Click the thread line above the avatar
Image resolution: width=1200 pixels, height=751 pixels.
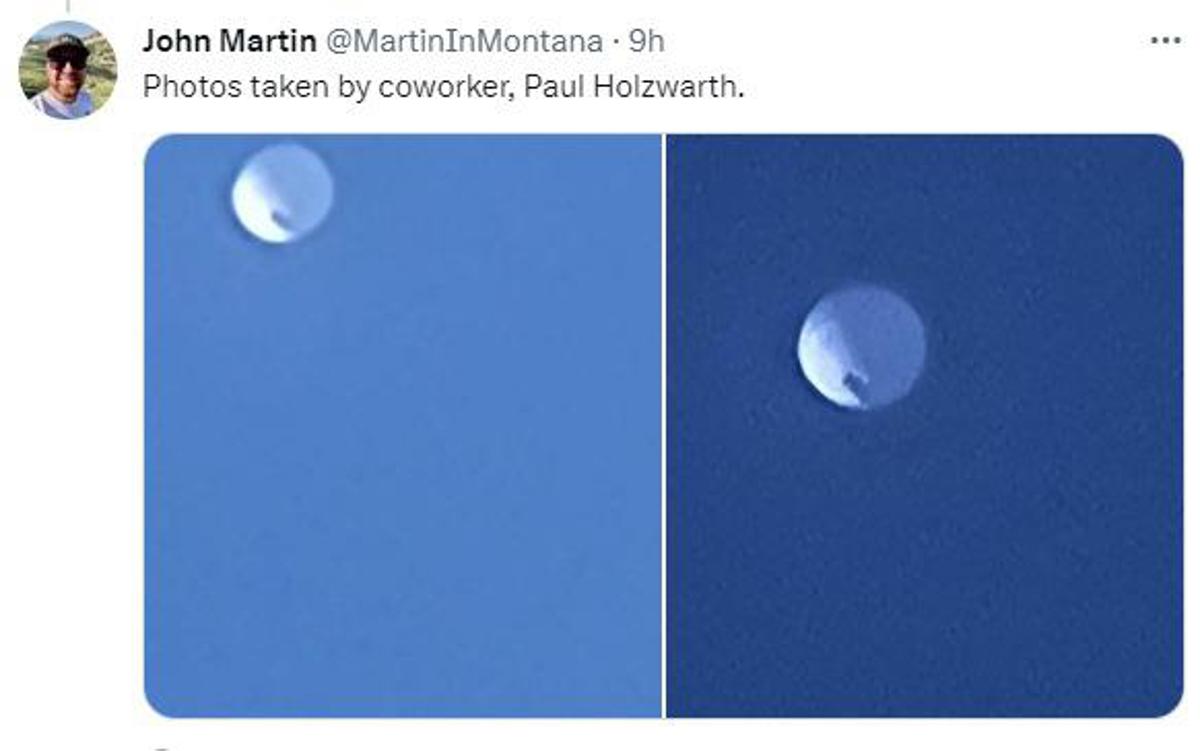pos(67,6)
